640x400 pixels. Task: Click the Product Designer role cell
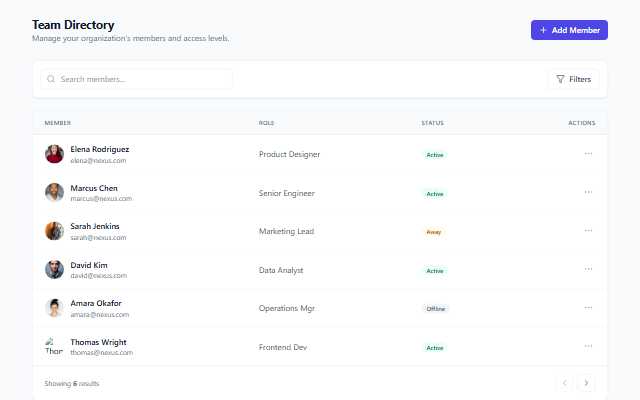tap(289, 154)
